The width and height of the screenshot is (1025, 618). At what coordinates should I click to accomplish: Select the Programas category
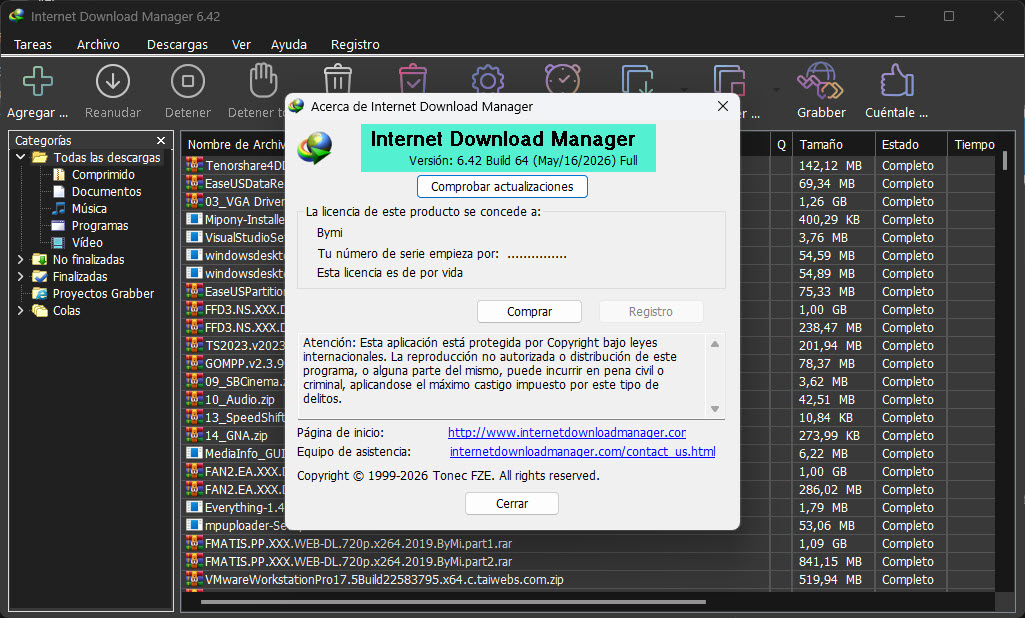pyautogui.click(x=99, y=226)
